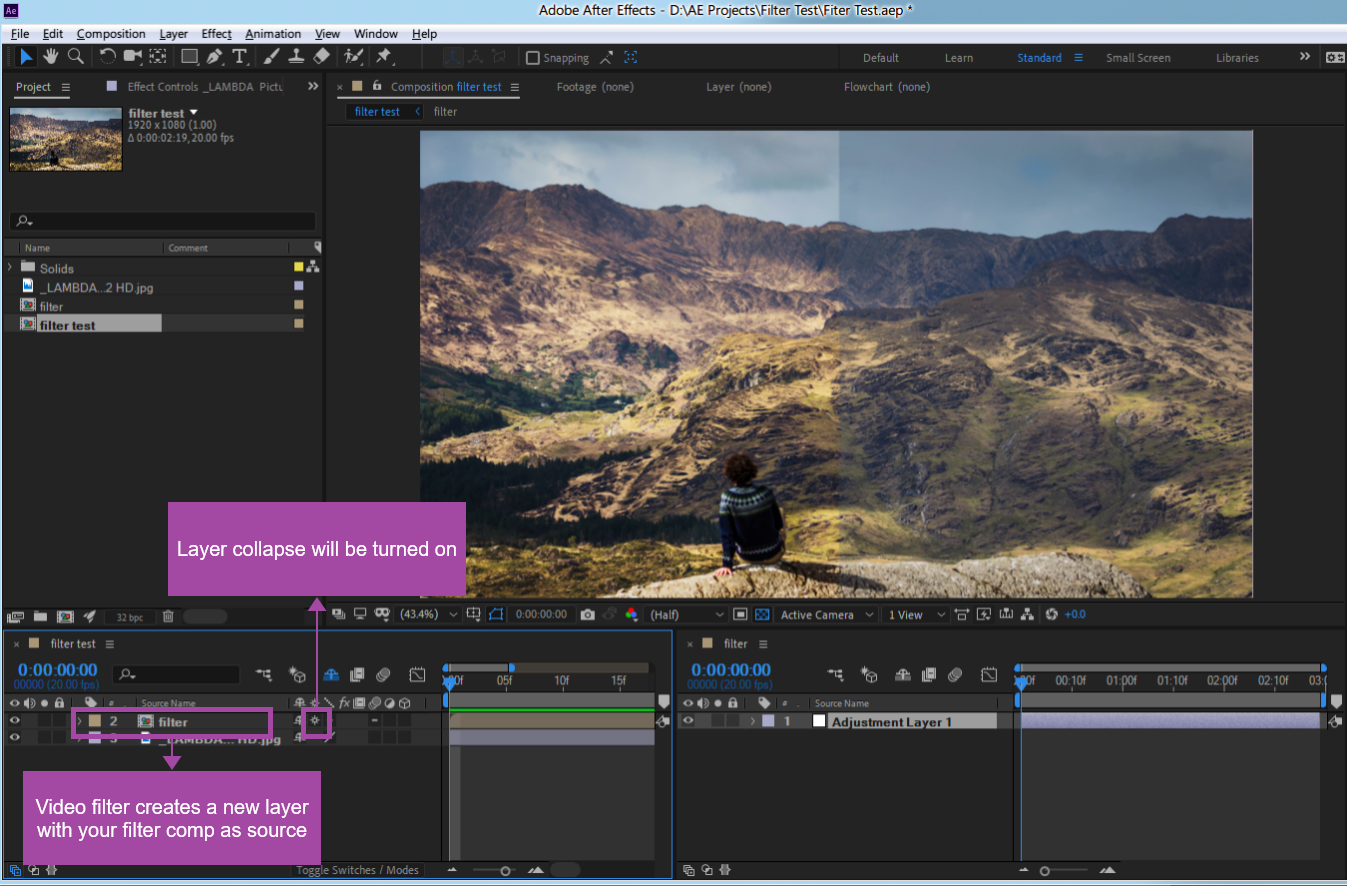Click the Project panel search field
The height and width of the screenshot is (886, 1347).
[162, 221]
